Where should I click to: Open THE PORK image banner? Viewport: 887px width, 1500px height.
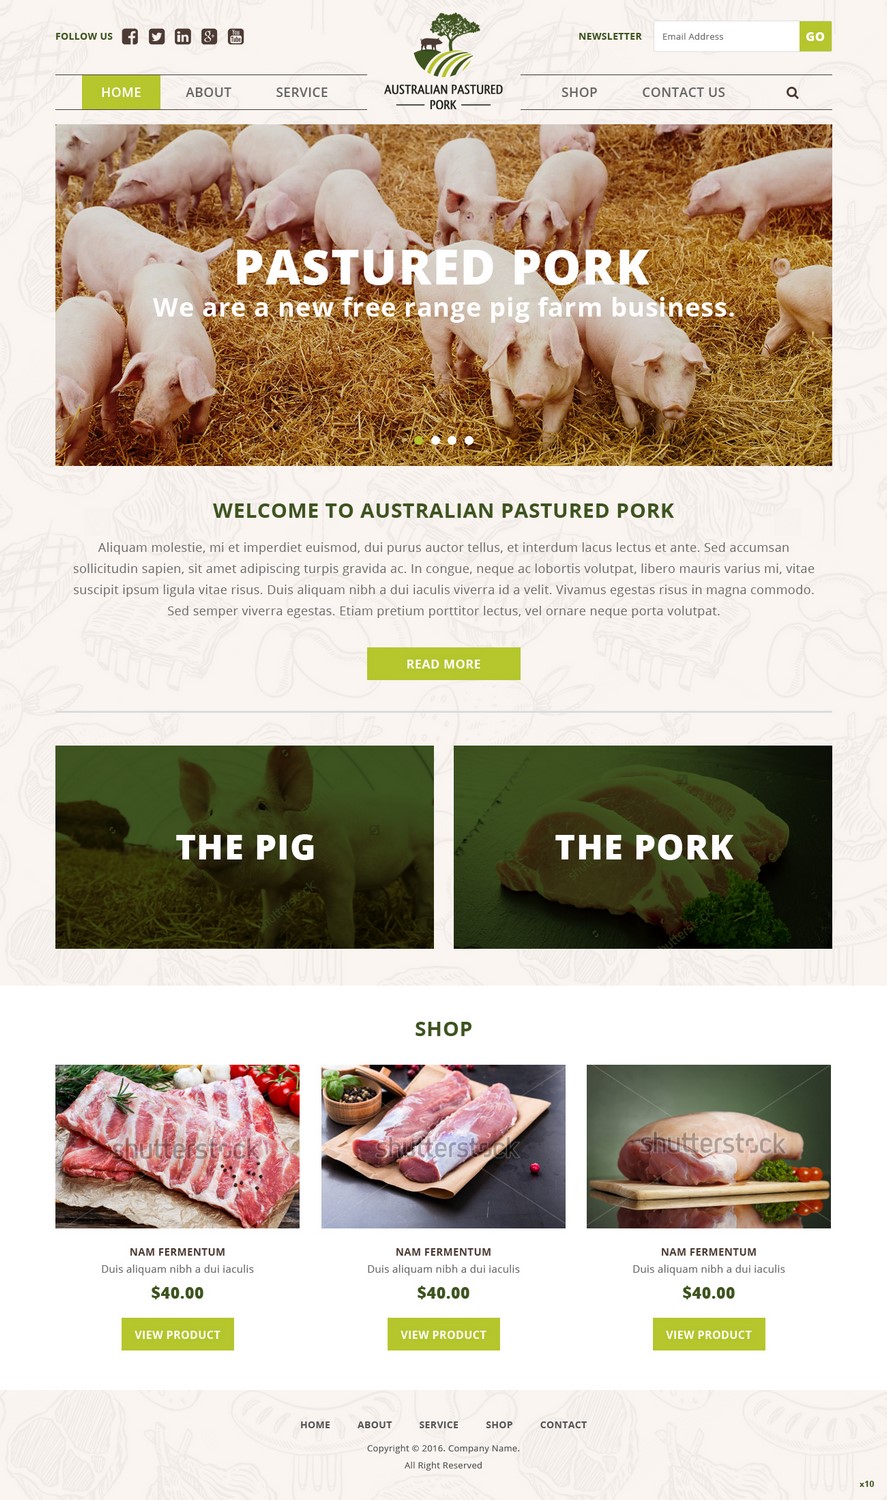click(x=643, y=847)
